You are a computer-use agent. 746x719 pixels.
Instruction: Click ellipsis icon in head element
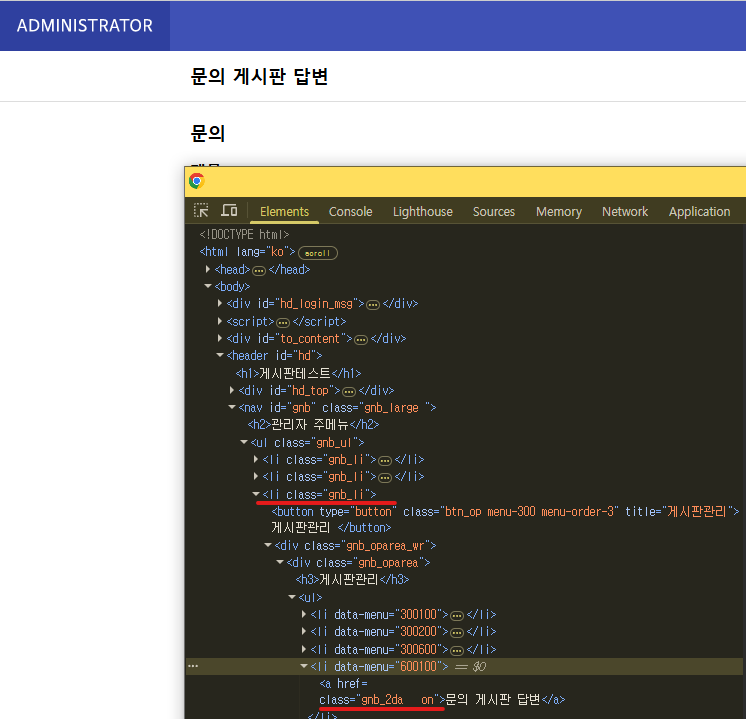click(259, 271)
